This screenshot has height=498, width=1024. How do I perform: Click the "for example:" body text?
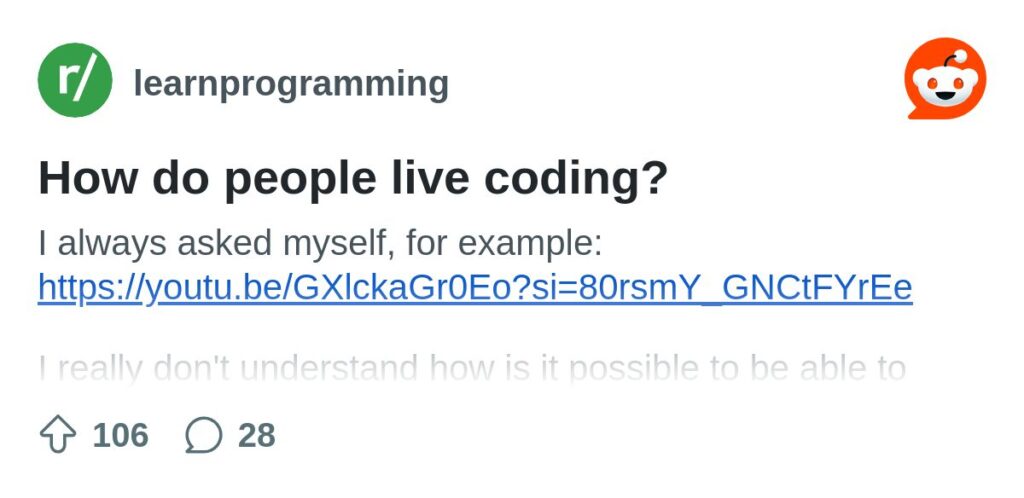504,245
